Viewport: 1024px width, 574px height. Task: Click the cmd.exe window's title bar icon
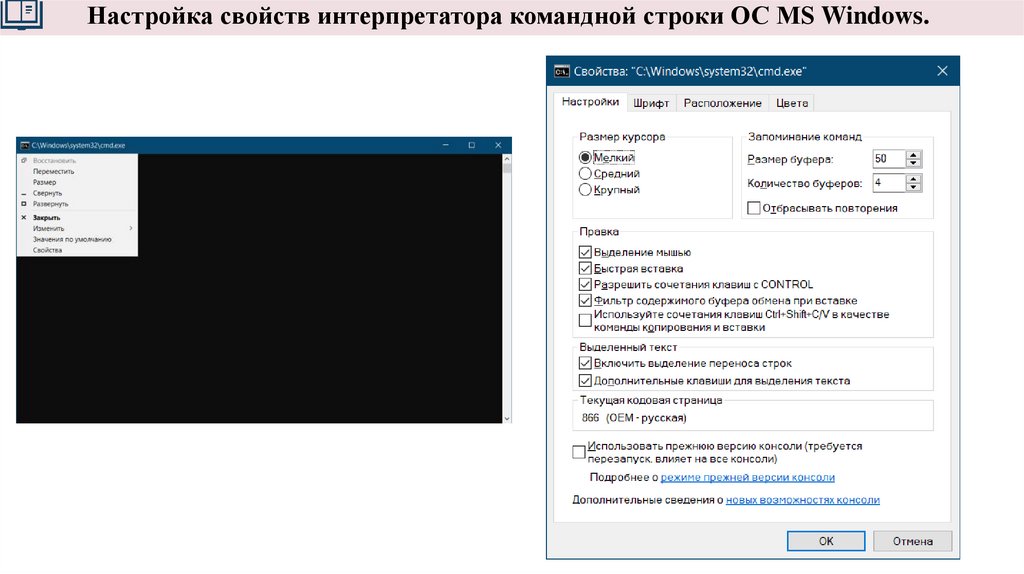click(x=25, y=146)
